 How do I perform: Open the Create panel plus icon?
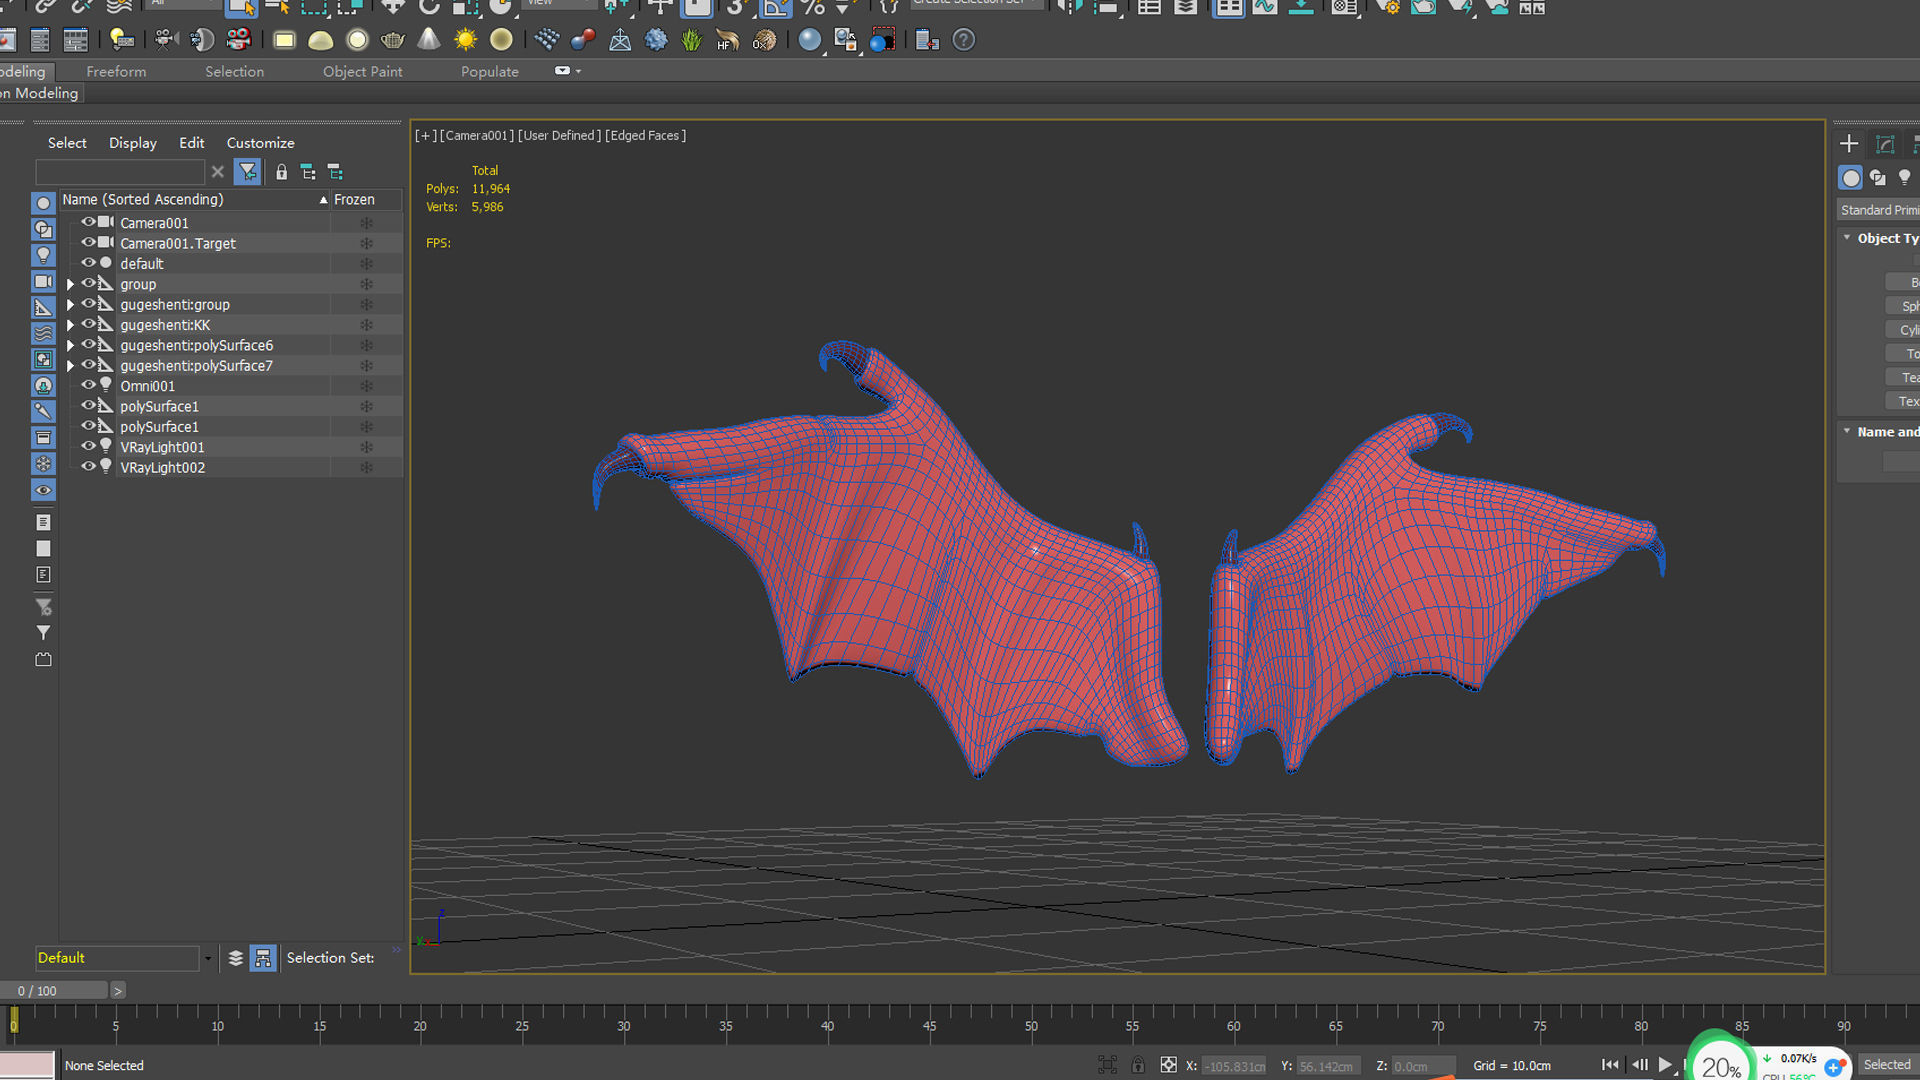coord(1849,144)
